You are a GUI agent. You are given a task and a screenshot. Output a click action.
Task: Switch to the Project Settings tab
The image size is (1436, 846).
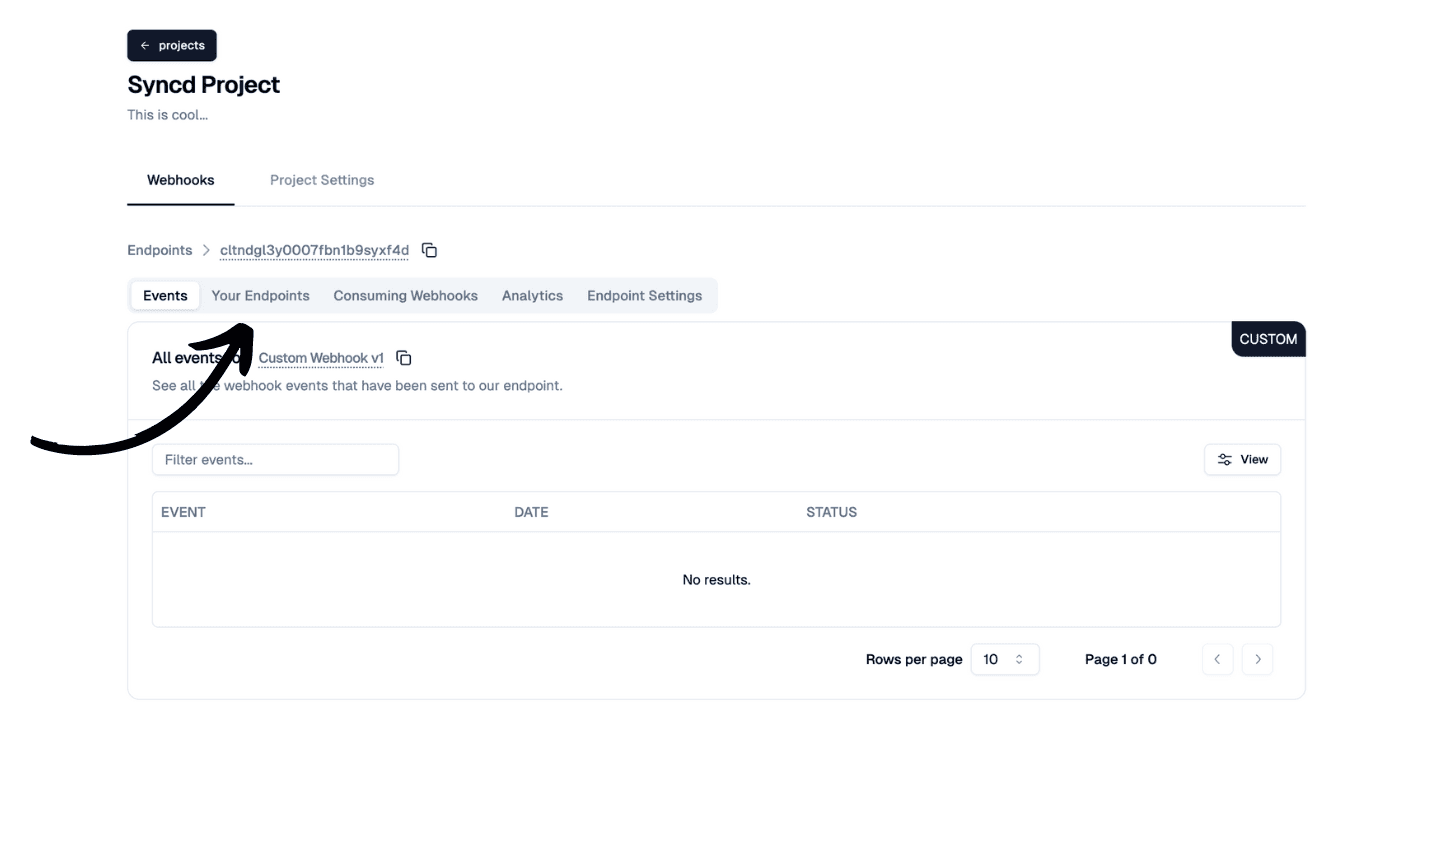321,180
